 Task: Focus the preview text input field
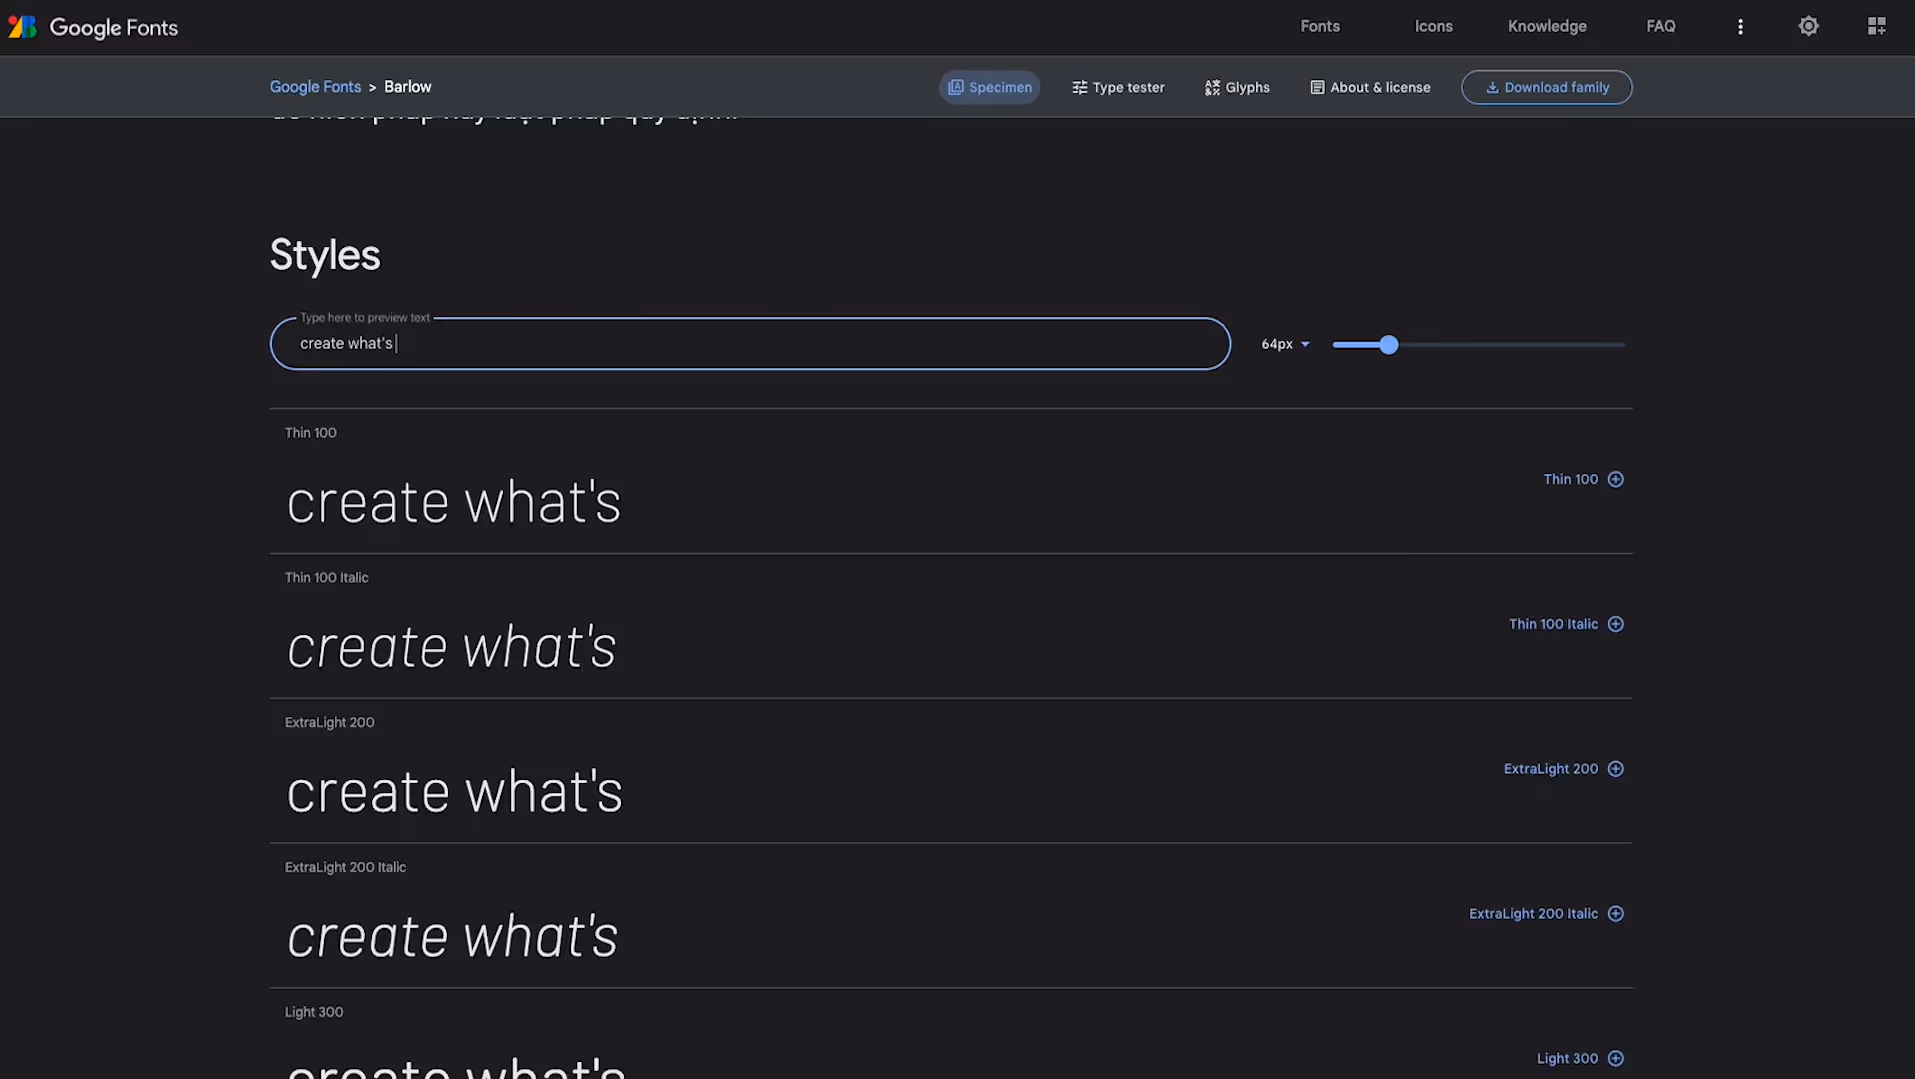coord(750,344)
